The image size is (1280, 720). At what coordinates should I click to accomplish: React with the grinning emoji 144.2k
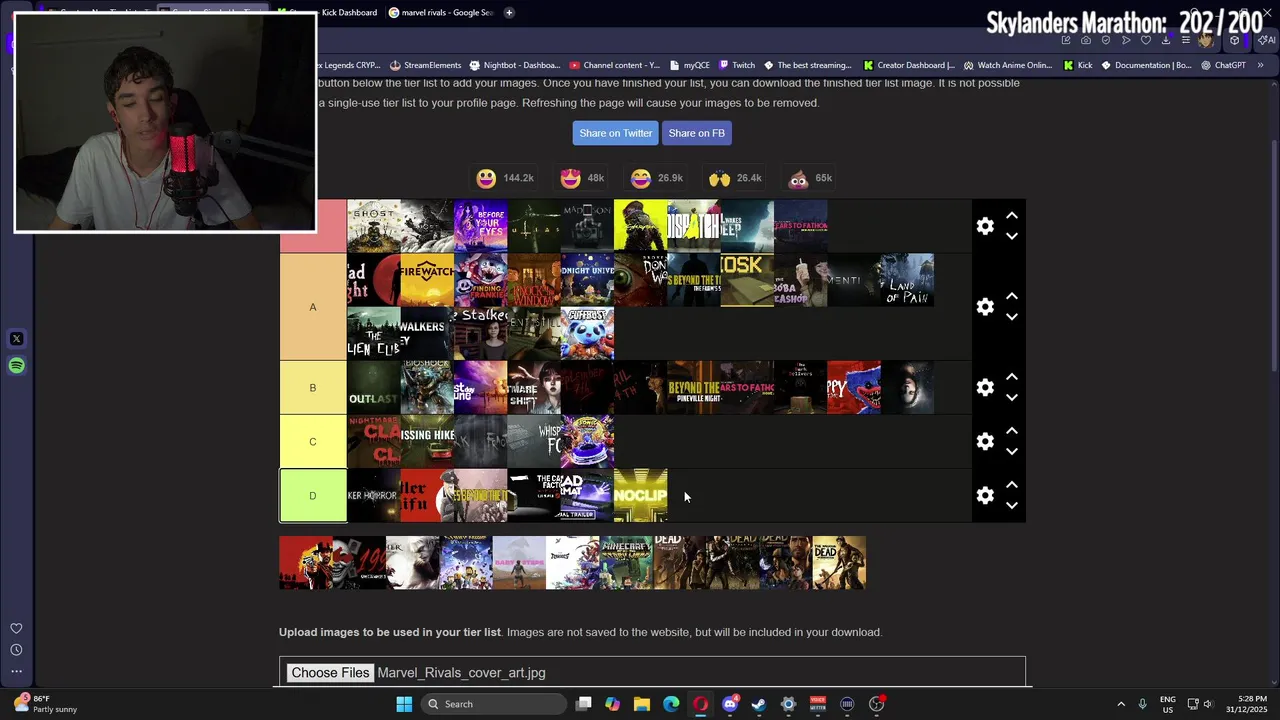point(506,178)
